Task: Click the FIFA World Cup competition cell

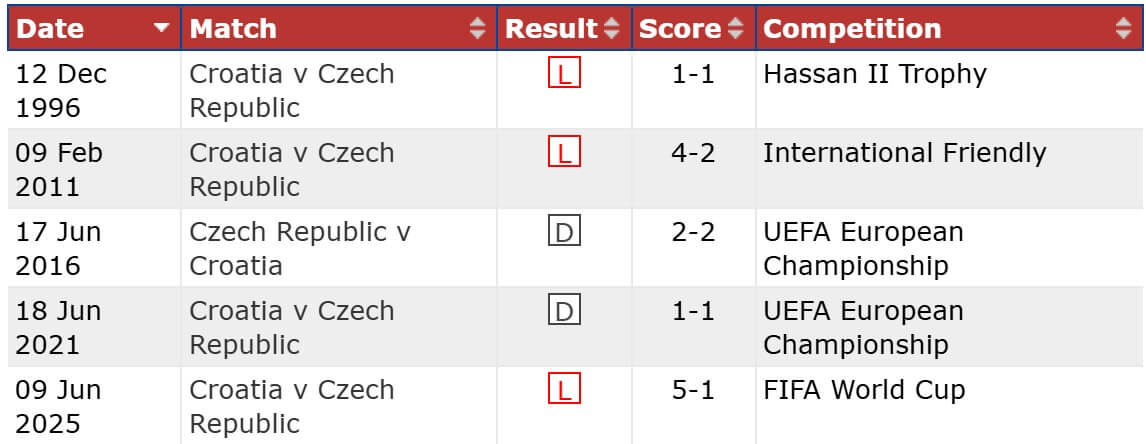Action: point(864,390)
